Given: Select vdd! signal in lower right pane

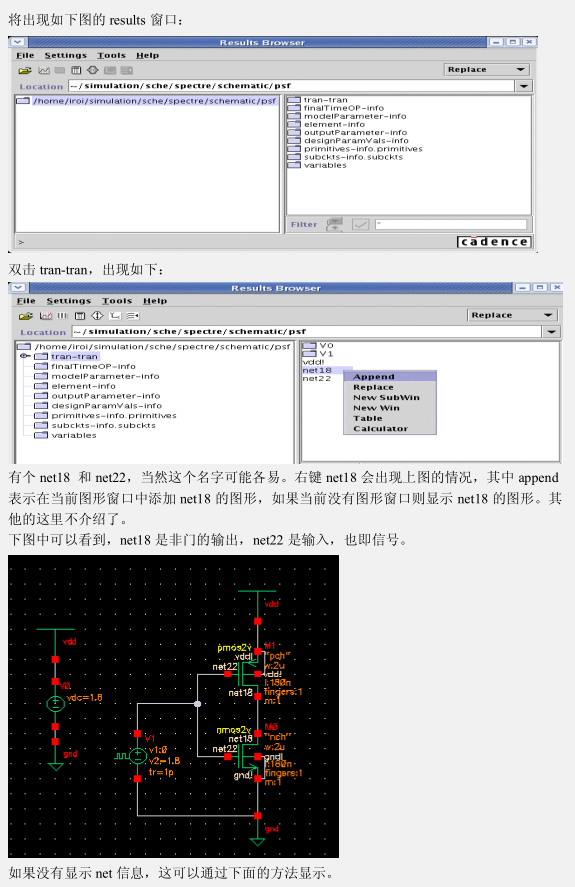Looking at the screenshot, I should [314, 362].
